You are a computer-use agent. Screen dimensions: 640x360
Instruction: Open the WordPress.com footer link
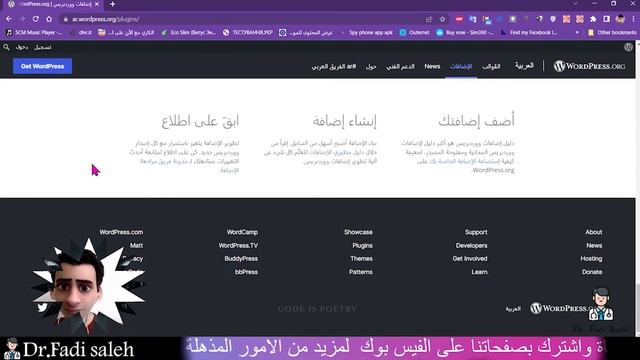pyautogui.click(x=121, y=232)
